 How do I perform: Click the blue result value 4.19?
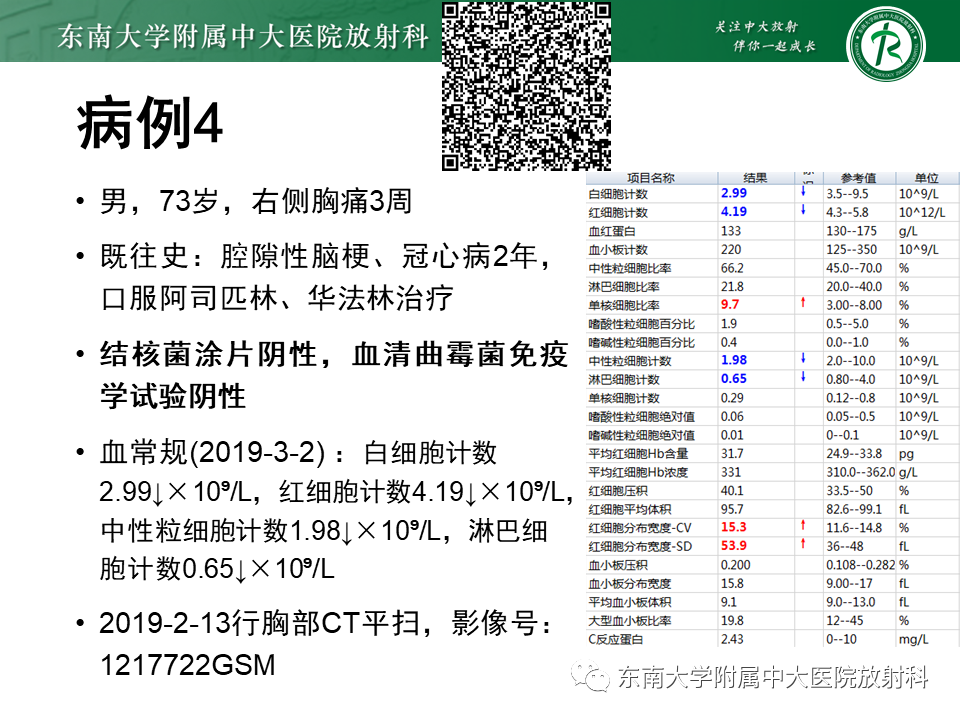(733, 211)
